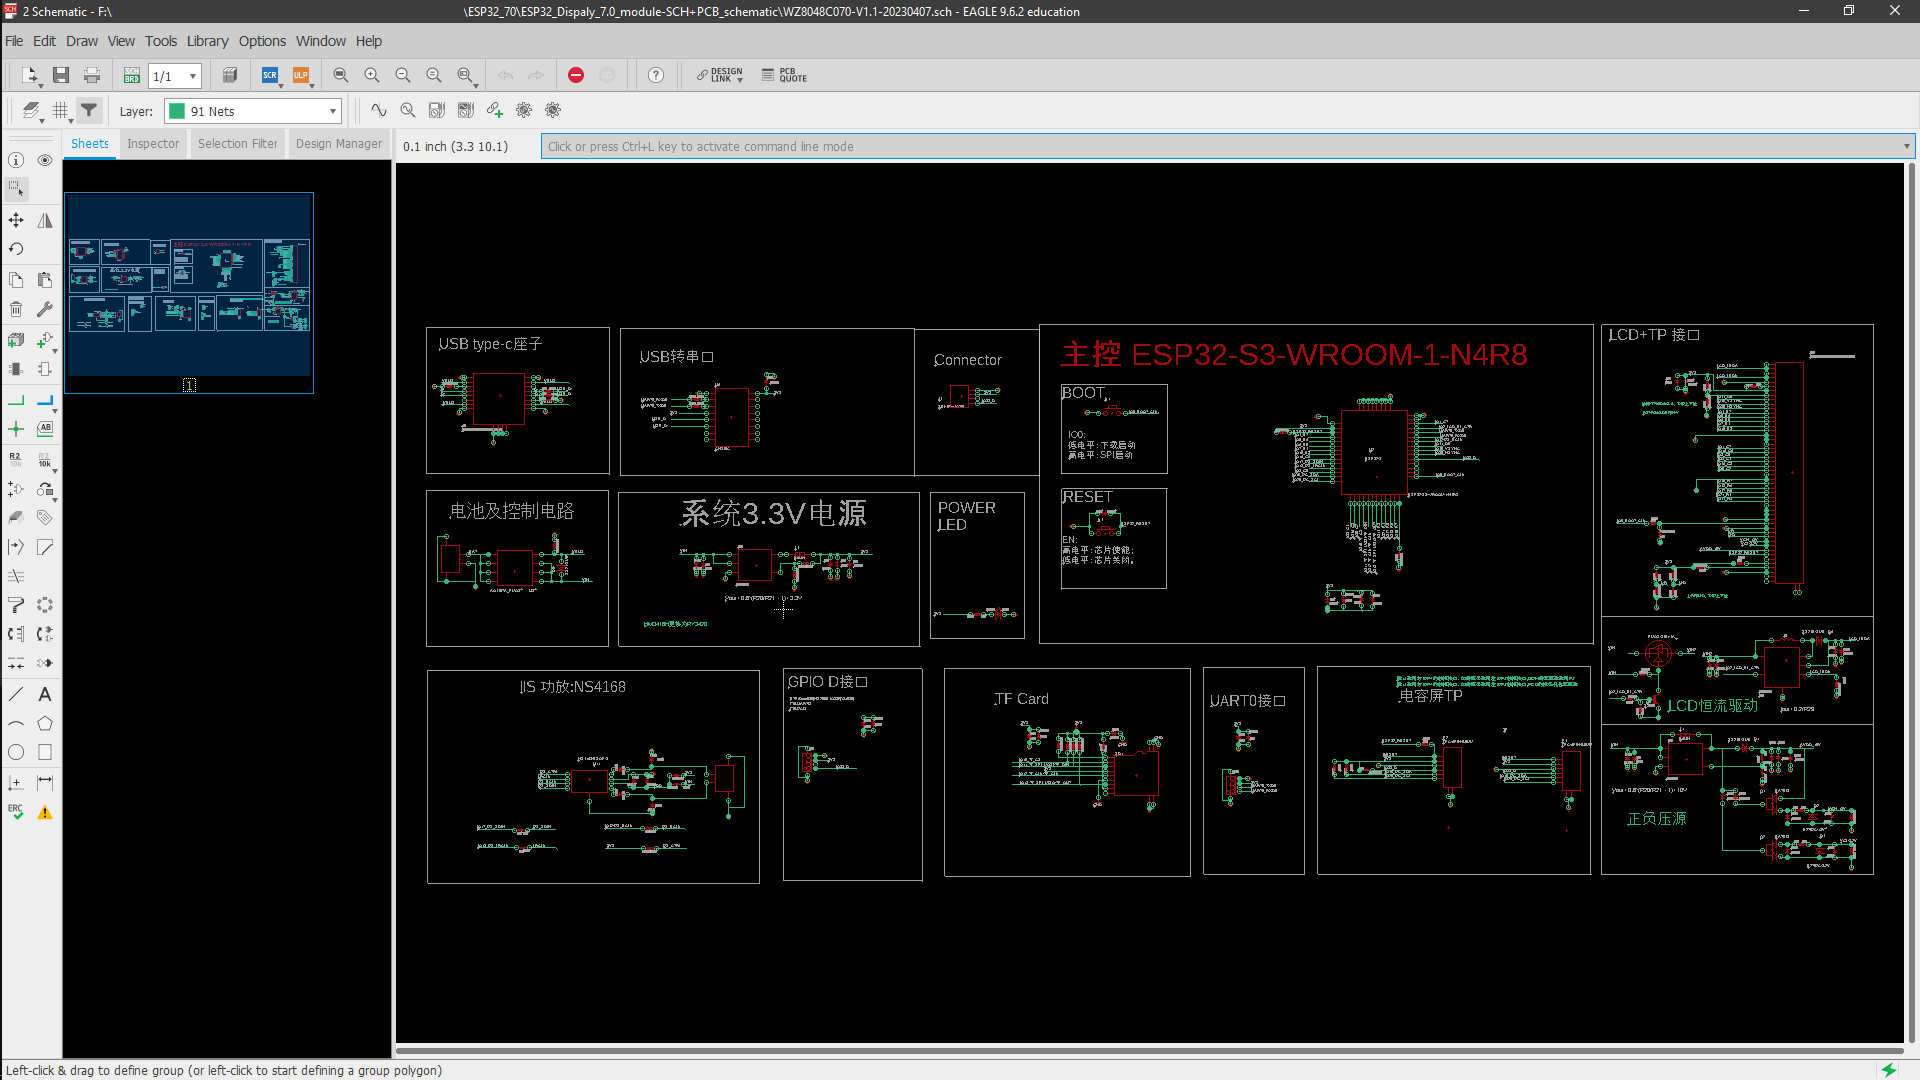Run ERC electrical rule check
The height and width of the screenshot is (1080, 1920).
pyautogui.click(x=16, y=812)
